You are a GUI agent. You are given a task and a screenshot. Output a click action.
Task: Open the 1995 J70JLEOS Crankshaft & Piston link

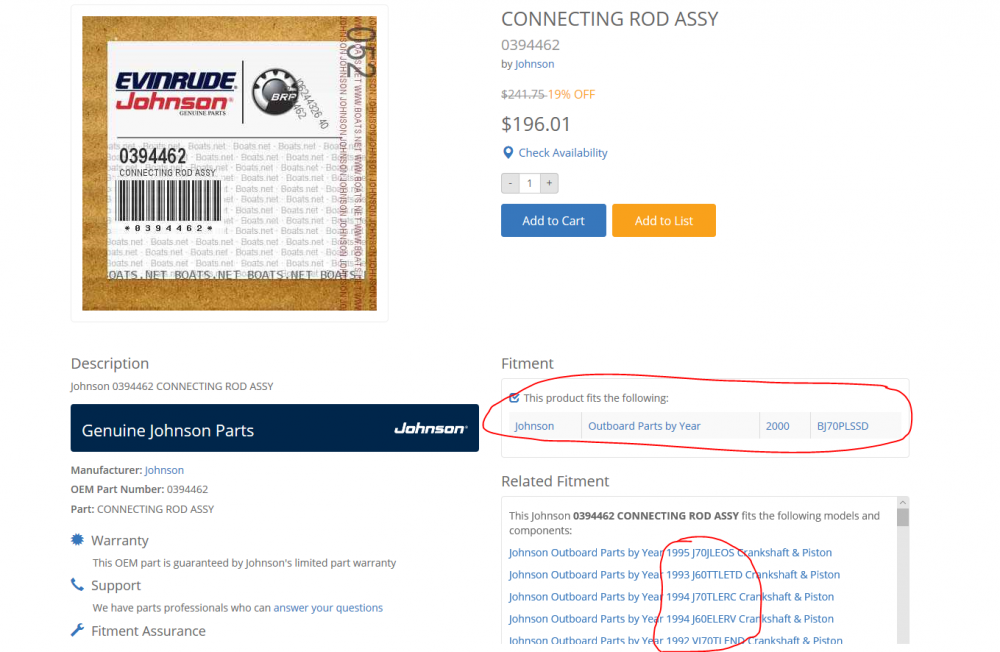[670, 552]
